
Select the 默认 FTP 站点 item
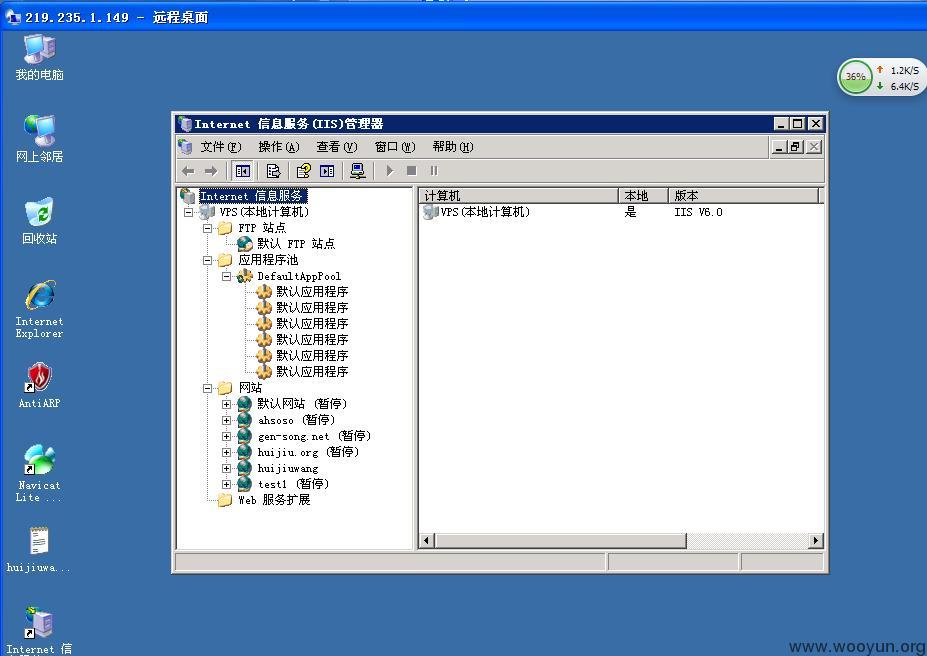[296, 243]
